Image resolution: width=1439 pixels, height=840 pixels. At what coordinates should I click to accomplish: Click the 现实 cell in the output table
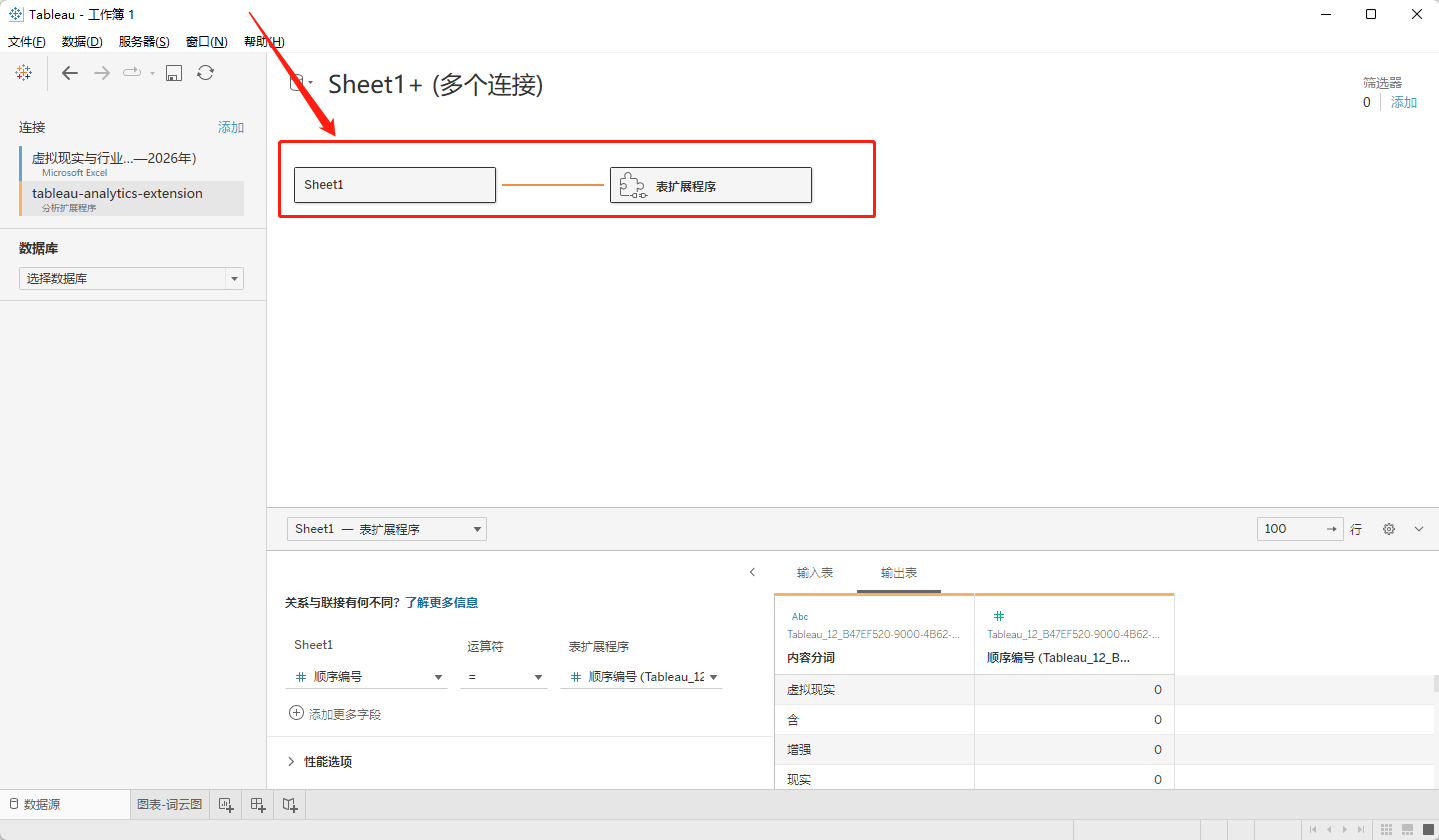(x=875, y=779)
